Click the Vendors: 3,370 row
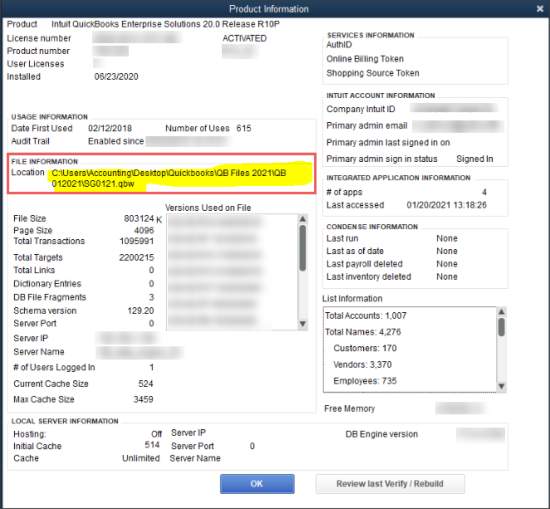The image size is (550, 509). [x=362, y=364]
